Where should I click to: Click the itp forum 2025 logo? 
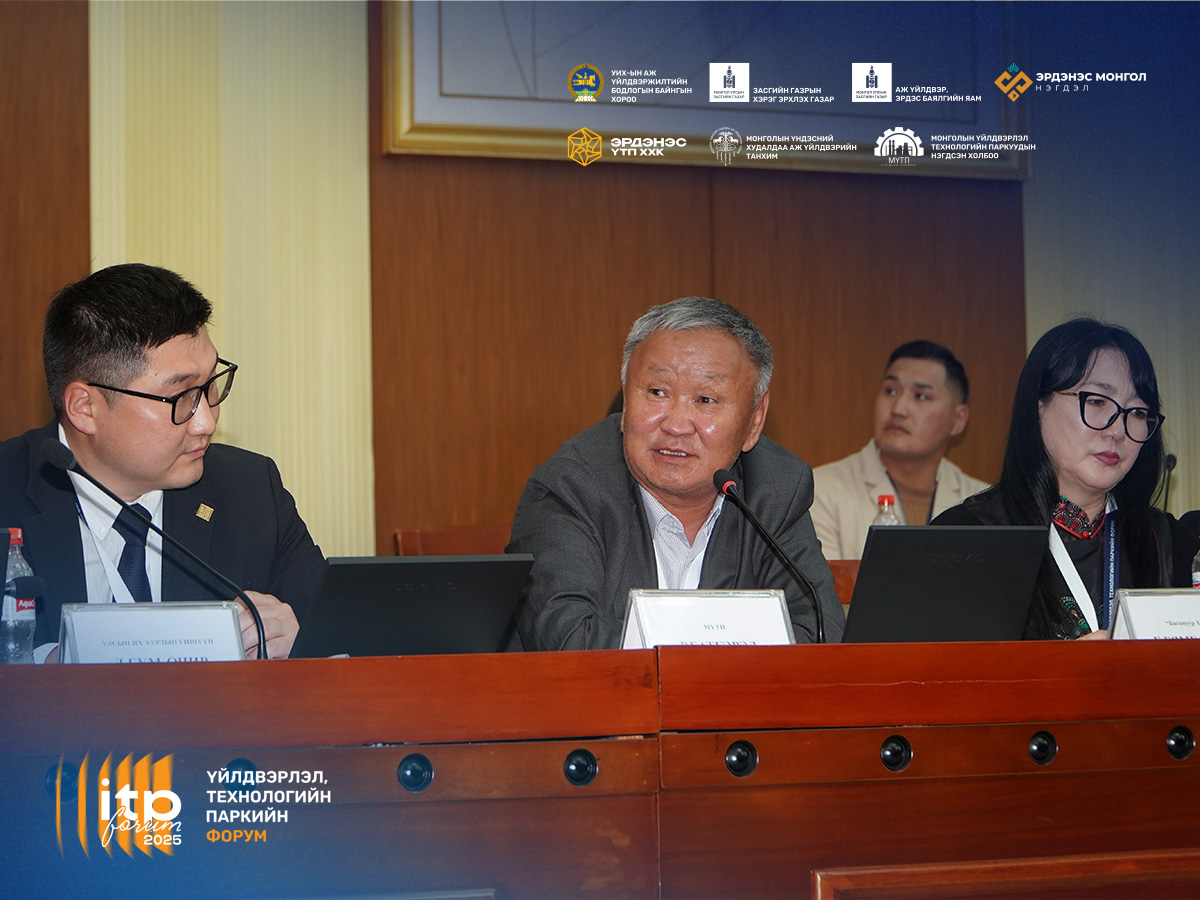coord(120,804)
